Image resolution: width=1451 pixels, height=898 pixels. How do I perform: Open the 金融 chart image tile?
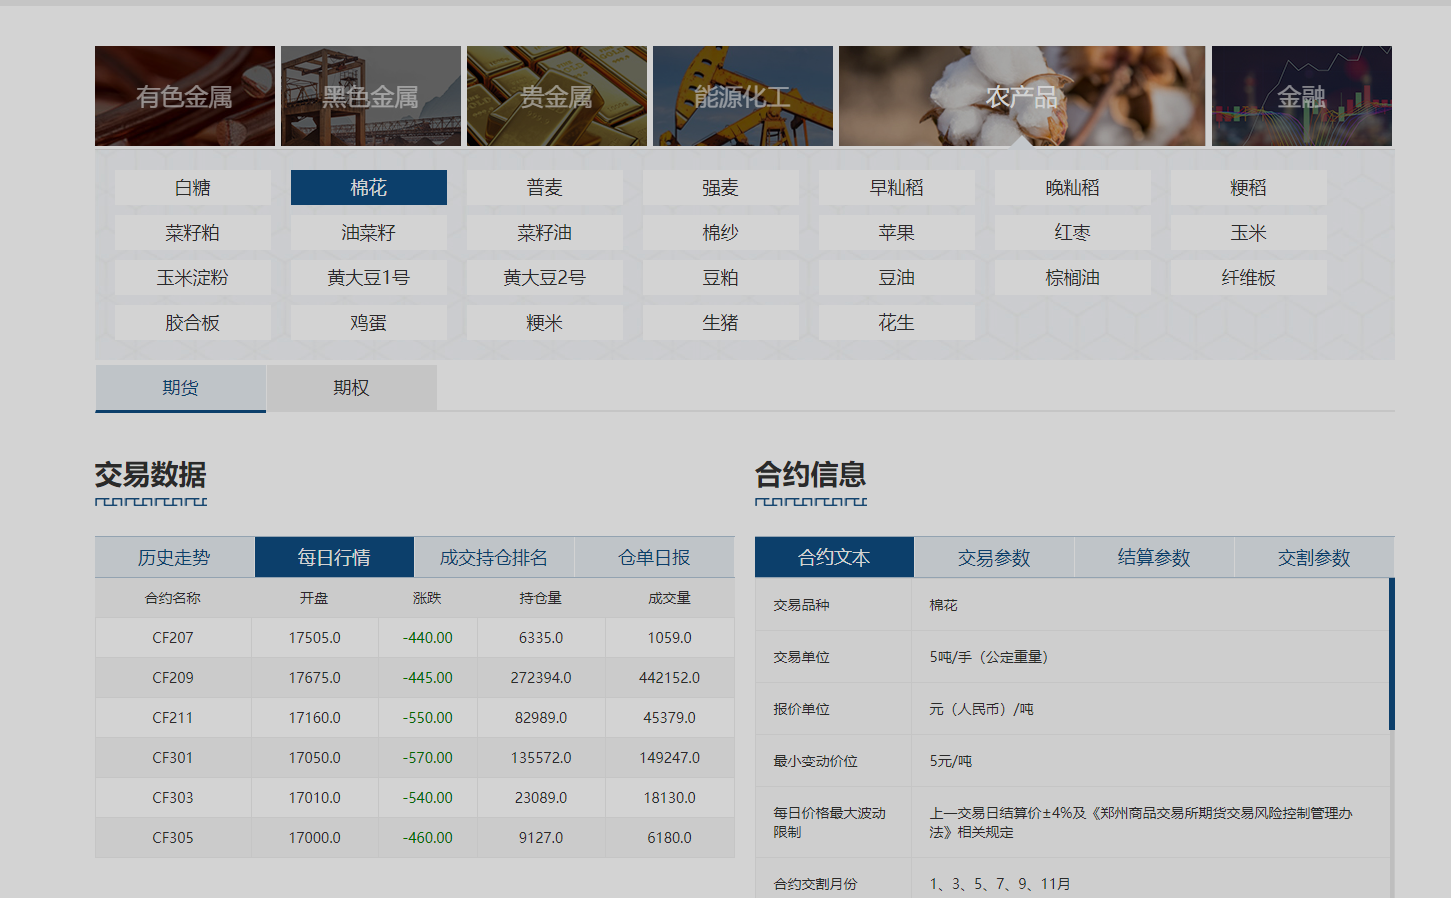1301,96
